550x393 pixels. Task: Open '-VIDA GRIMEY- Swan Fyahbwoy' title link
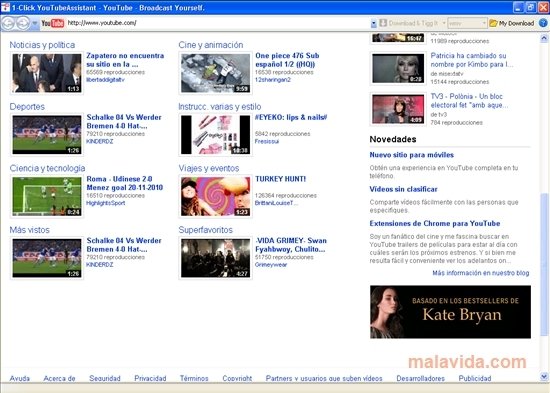click(291, 245)
